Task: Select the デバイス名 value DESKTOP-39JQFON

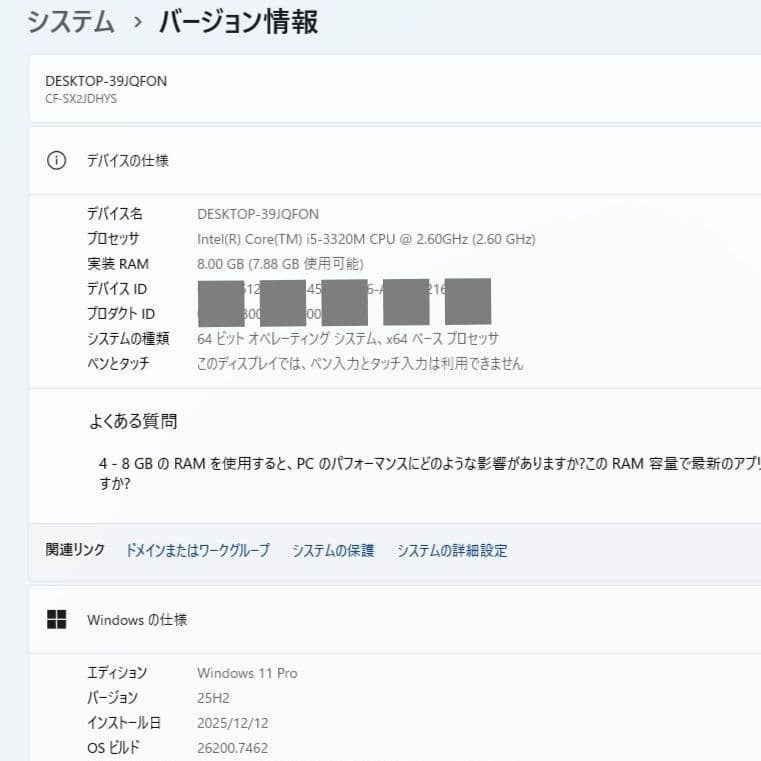Action: (x=258, y=214)
